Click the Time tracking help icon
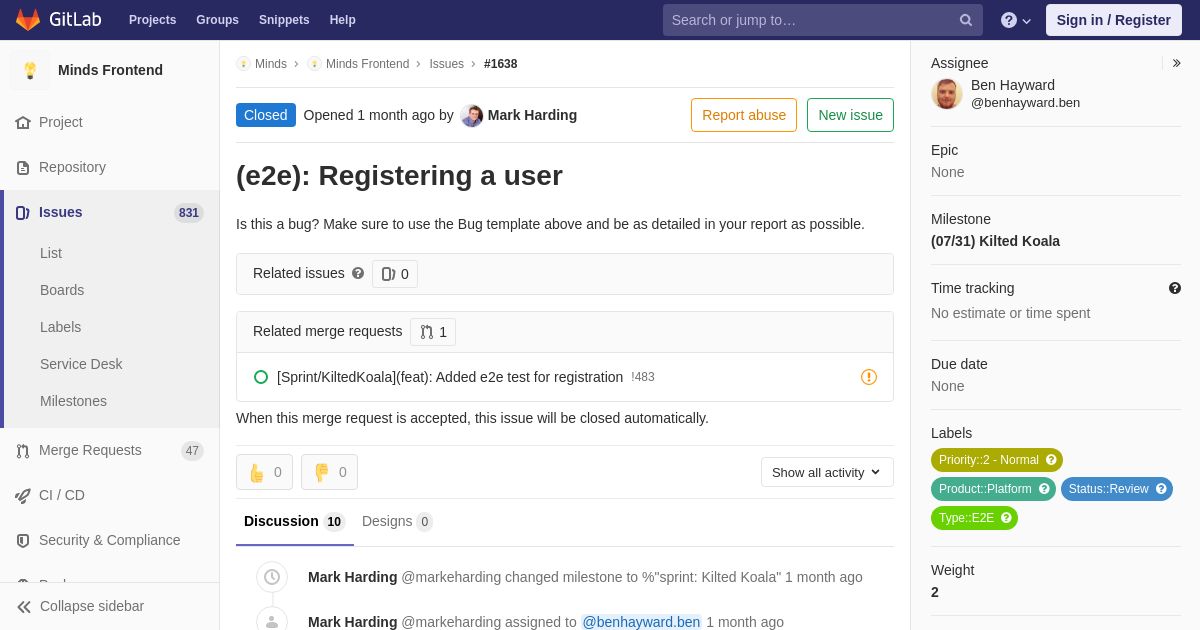The image size is (1200, 630). pyautogui.click(x=1175, y=288)
